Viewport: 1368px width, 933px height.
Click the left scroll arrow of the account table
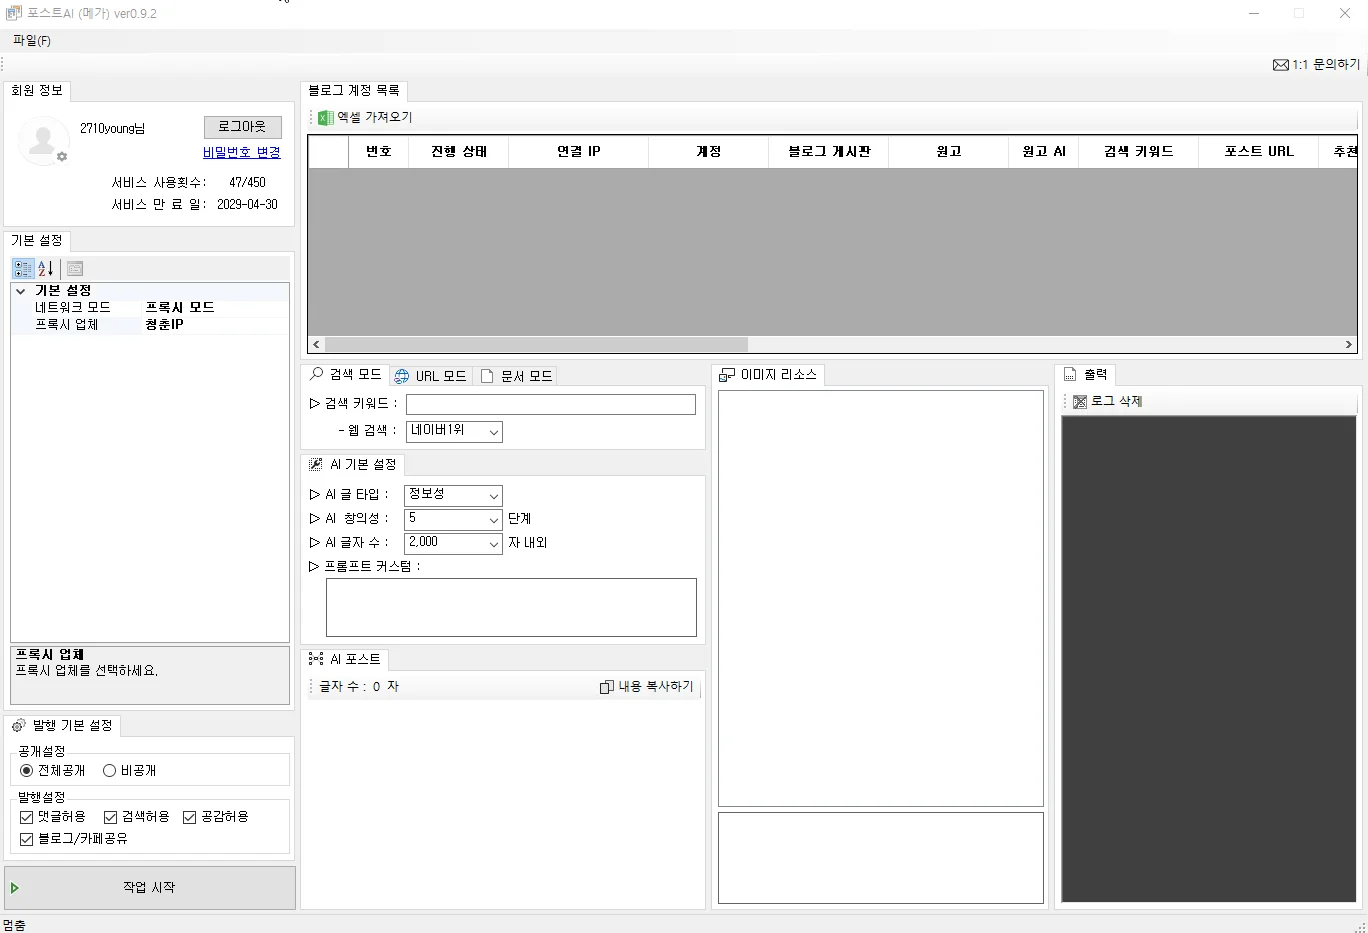point(316,344)
